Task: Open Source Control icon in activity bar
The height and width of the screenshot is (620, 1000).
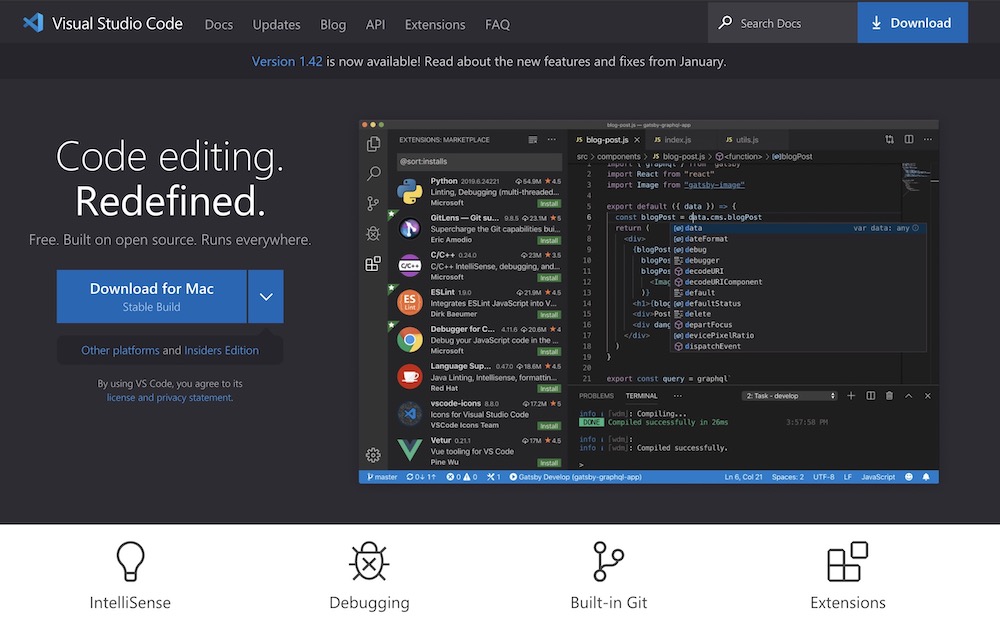Action: coord(373,203)
